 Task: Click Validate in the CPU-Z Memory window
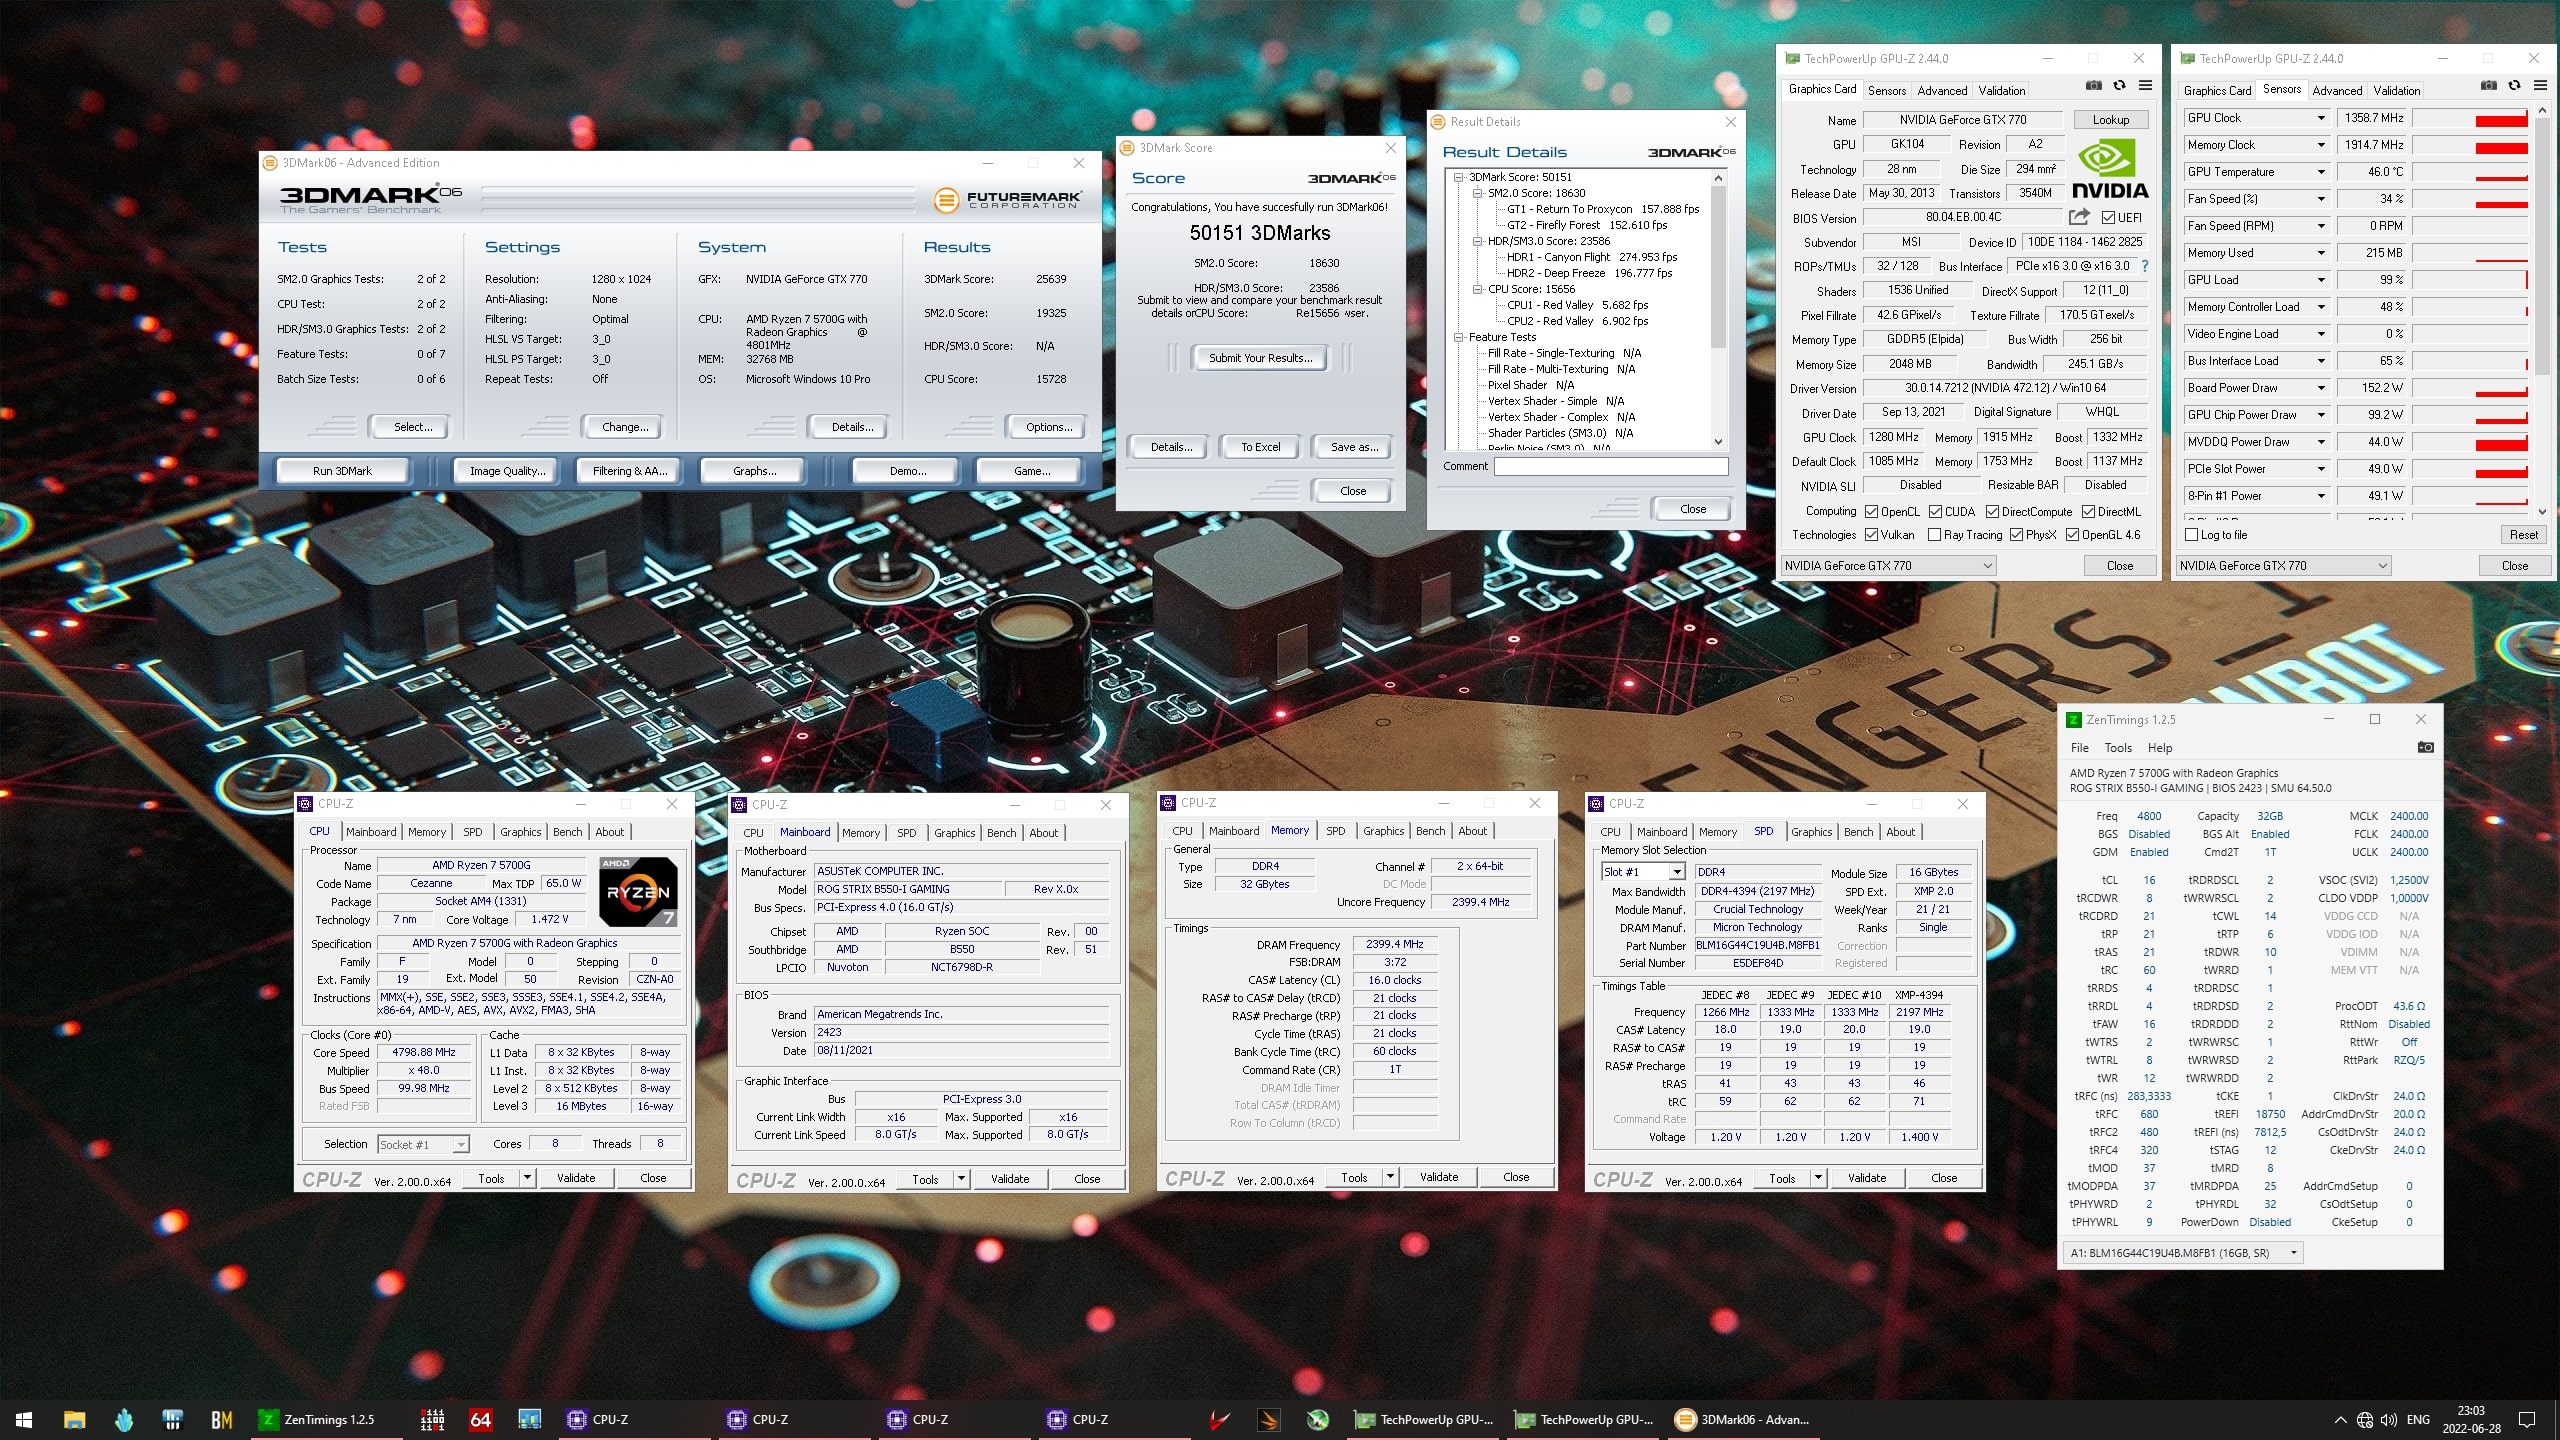pos(1438,1177)
